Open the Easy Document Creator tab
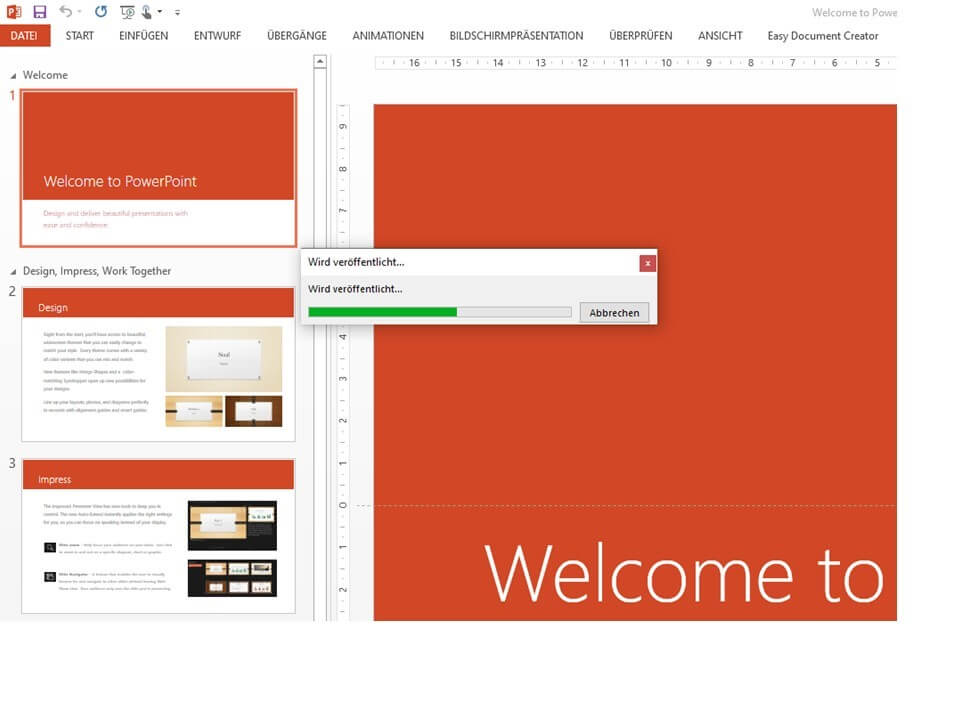The height and width of the screenshot is (720, 960). pos(823,36)
